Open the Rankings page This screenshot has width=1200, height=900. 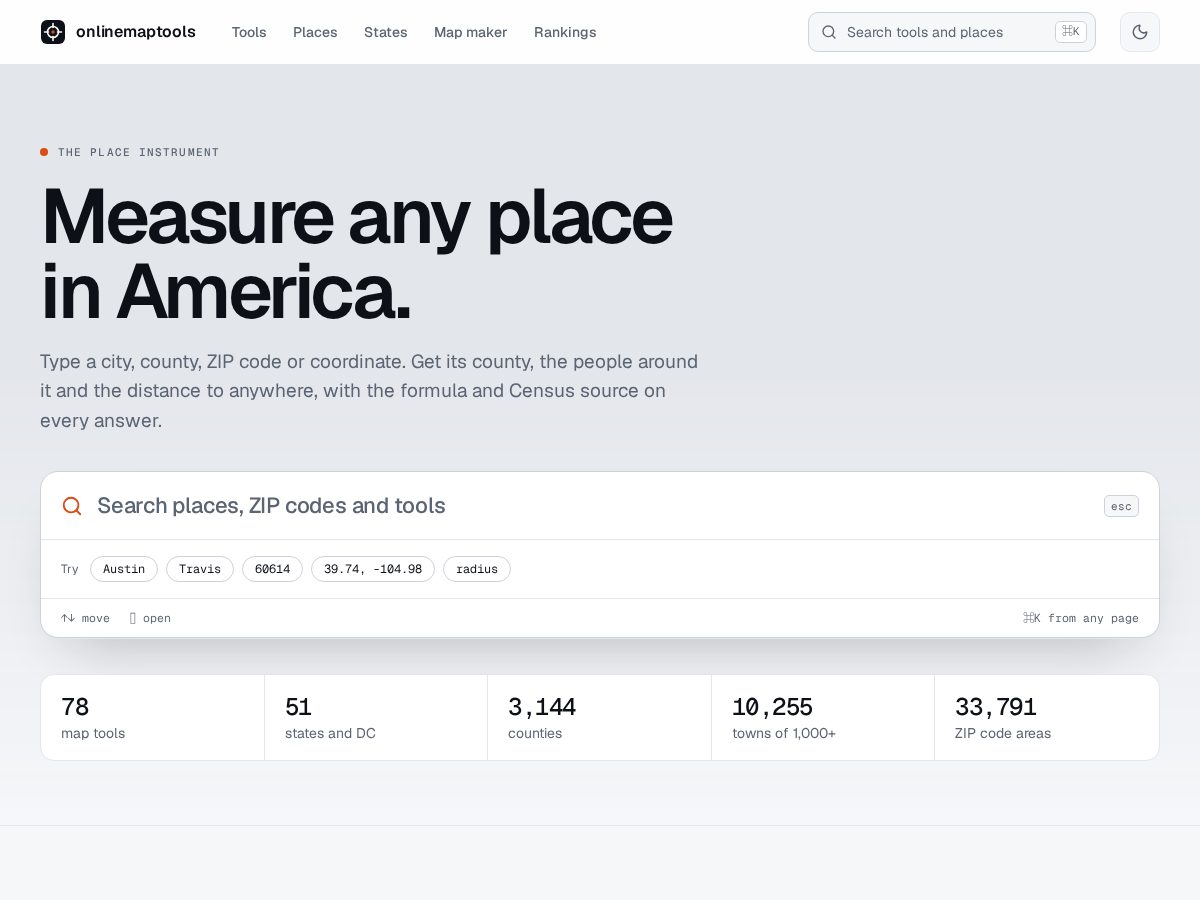point(565,32)
